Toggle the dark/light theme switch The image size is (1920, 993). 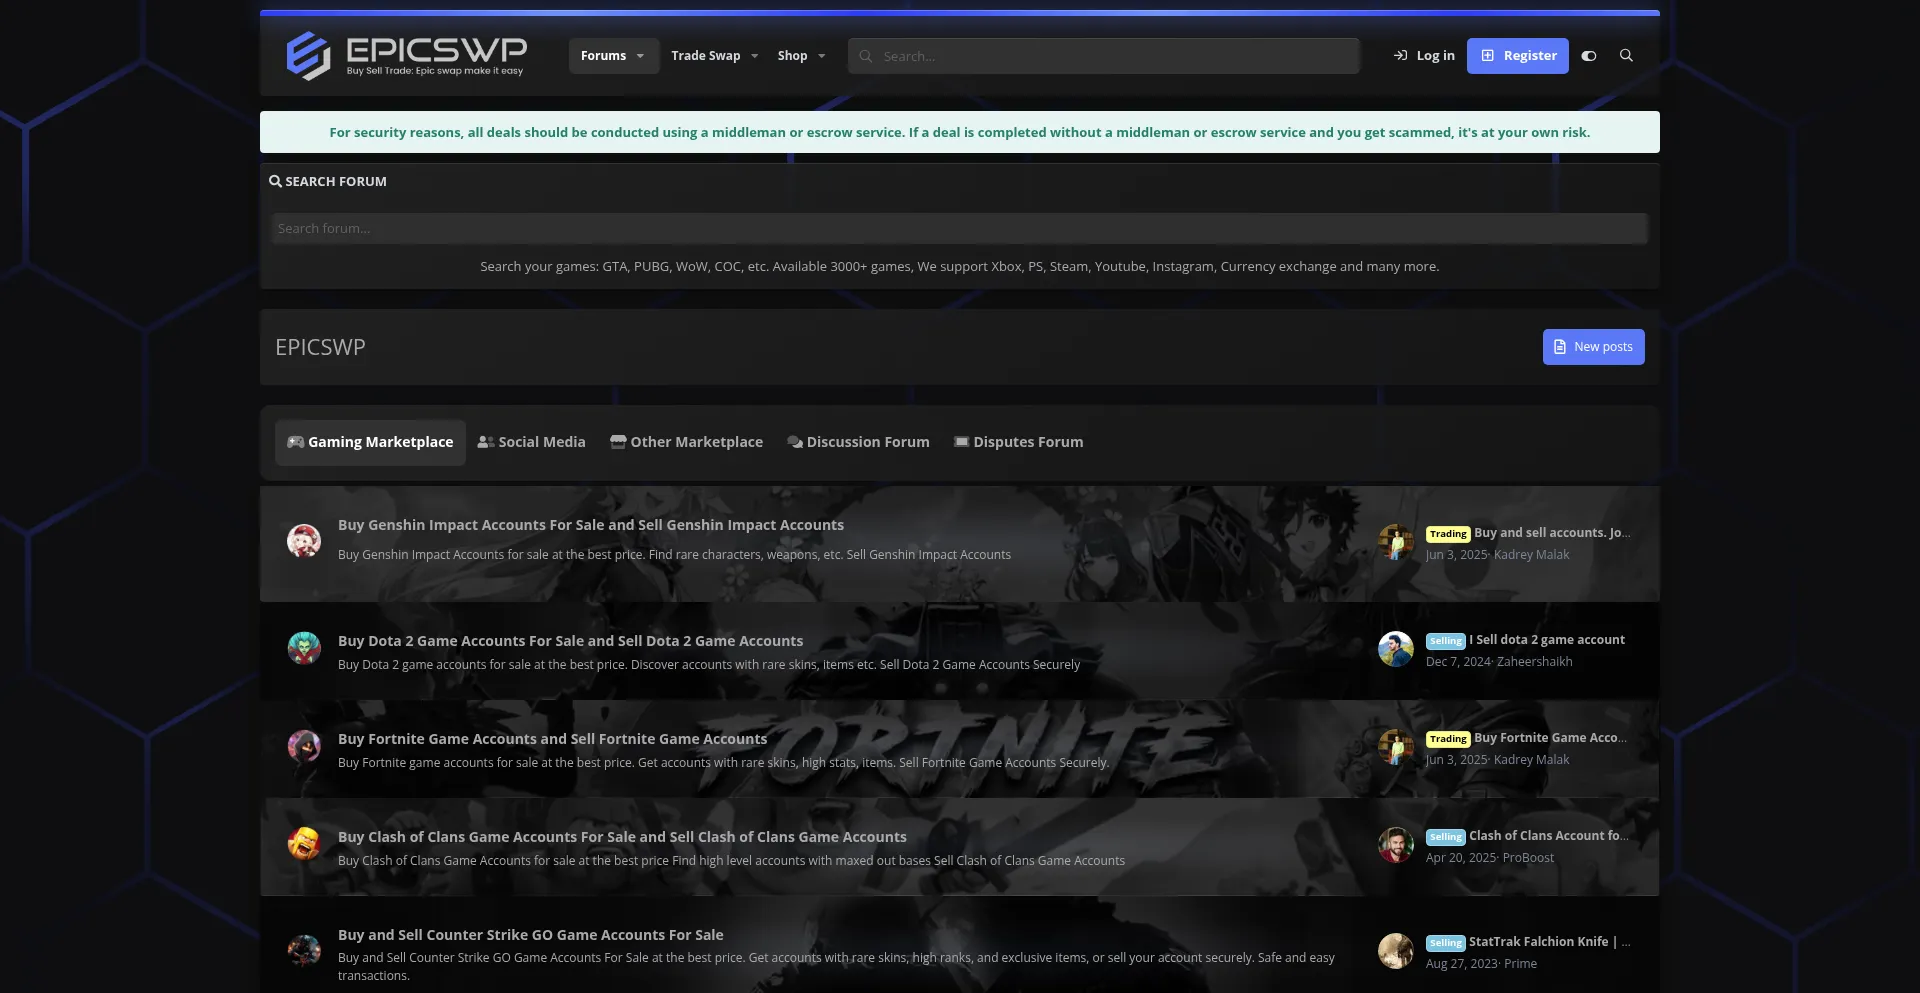(x=1589, y=56)
